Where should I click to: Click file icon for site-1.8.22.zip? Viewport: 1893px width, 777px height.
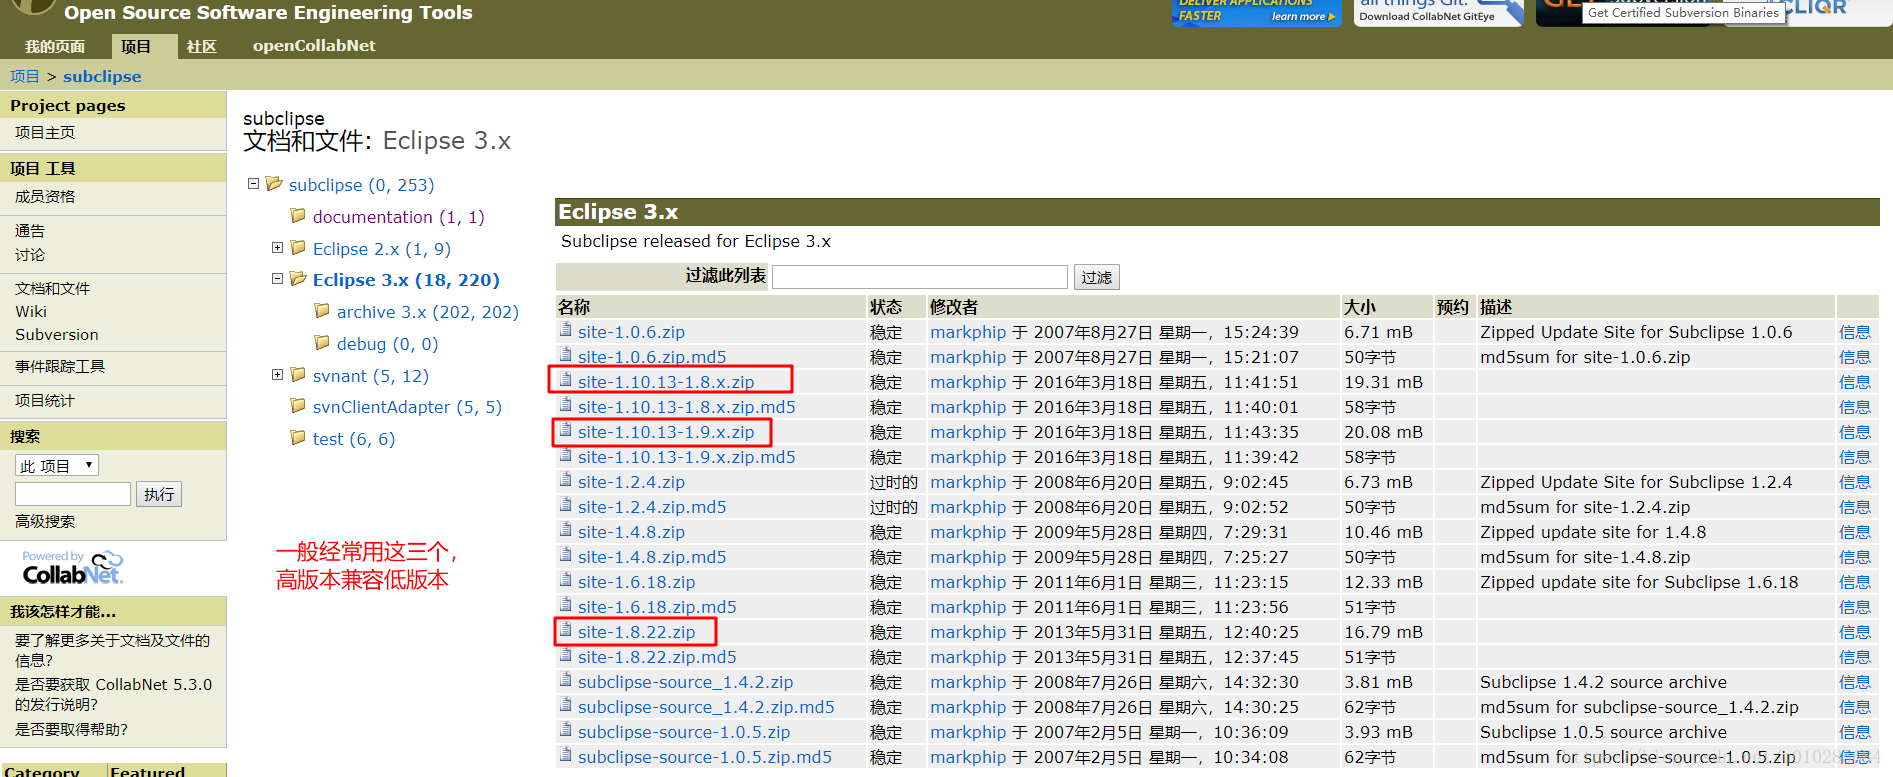coord(566,630)
